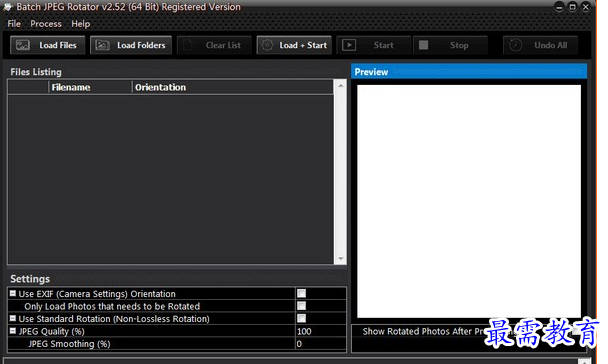The width and height of the screenshot is (608, 364).
Task: Click the white preview image area
Action: coord(469,201)
